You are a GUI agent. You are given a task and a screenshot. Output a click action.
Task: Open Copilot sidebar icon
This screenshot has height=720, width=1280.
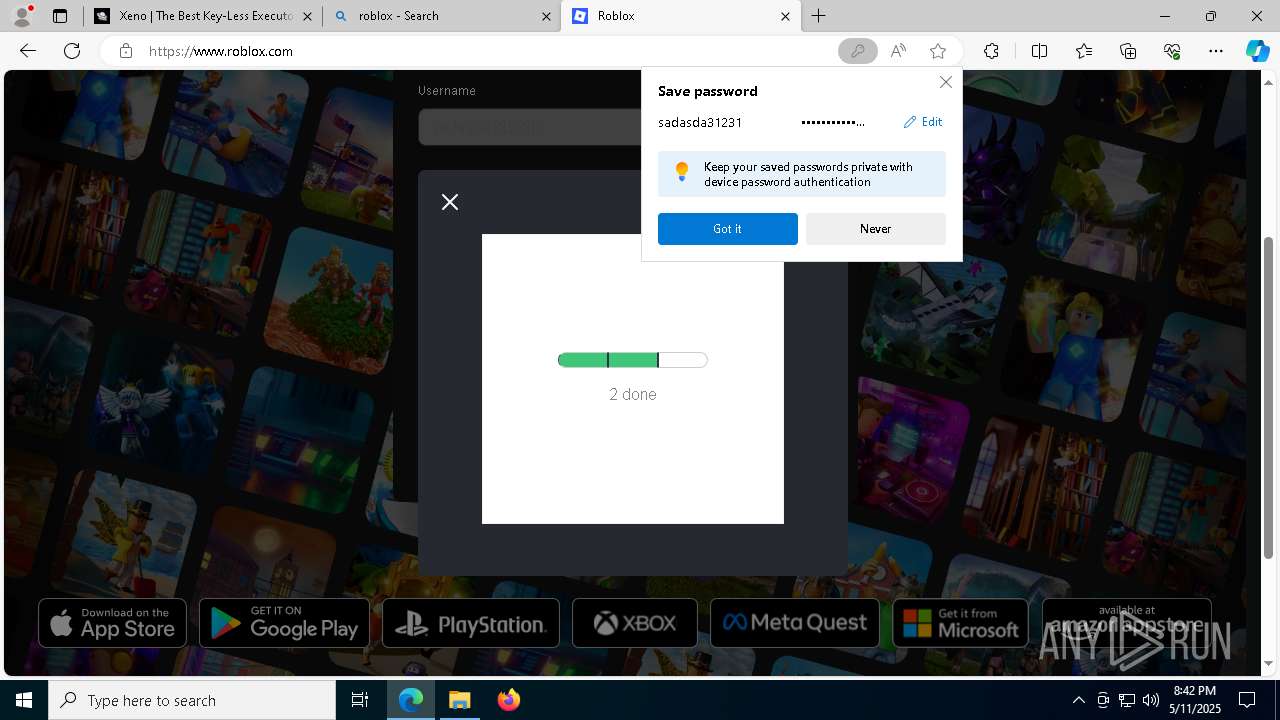pos(1257,51)
